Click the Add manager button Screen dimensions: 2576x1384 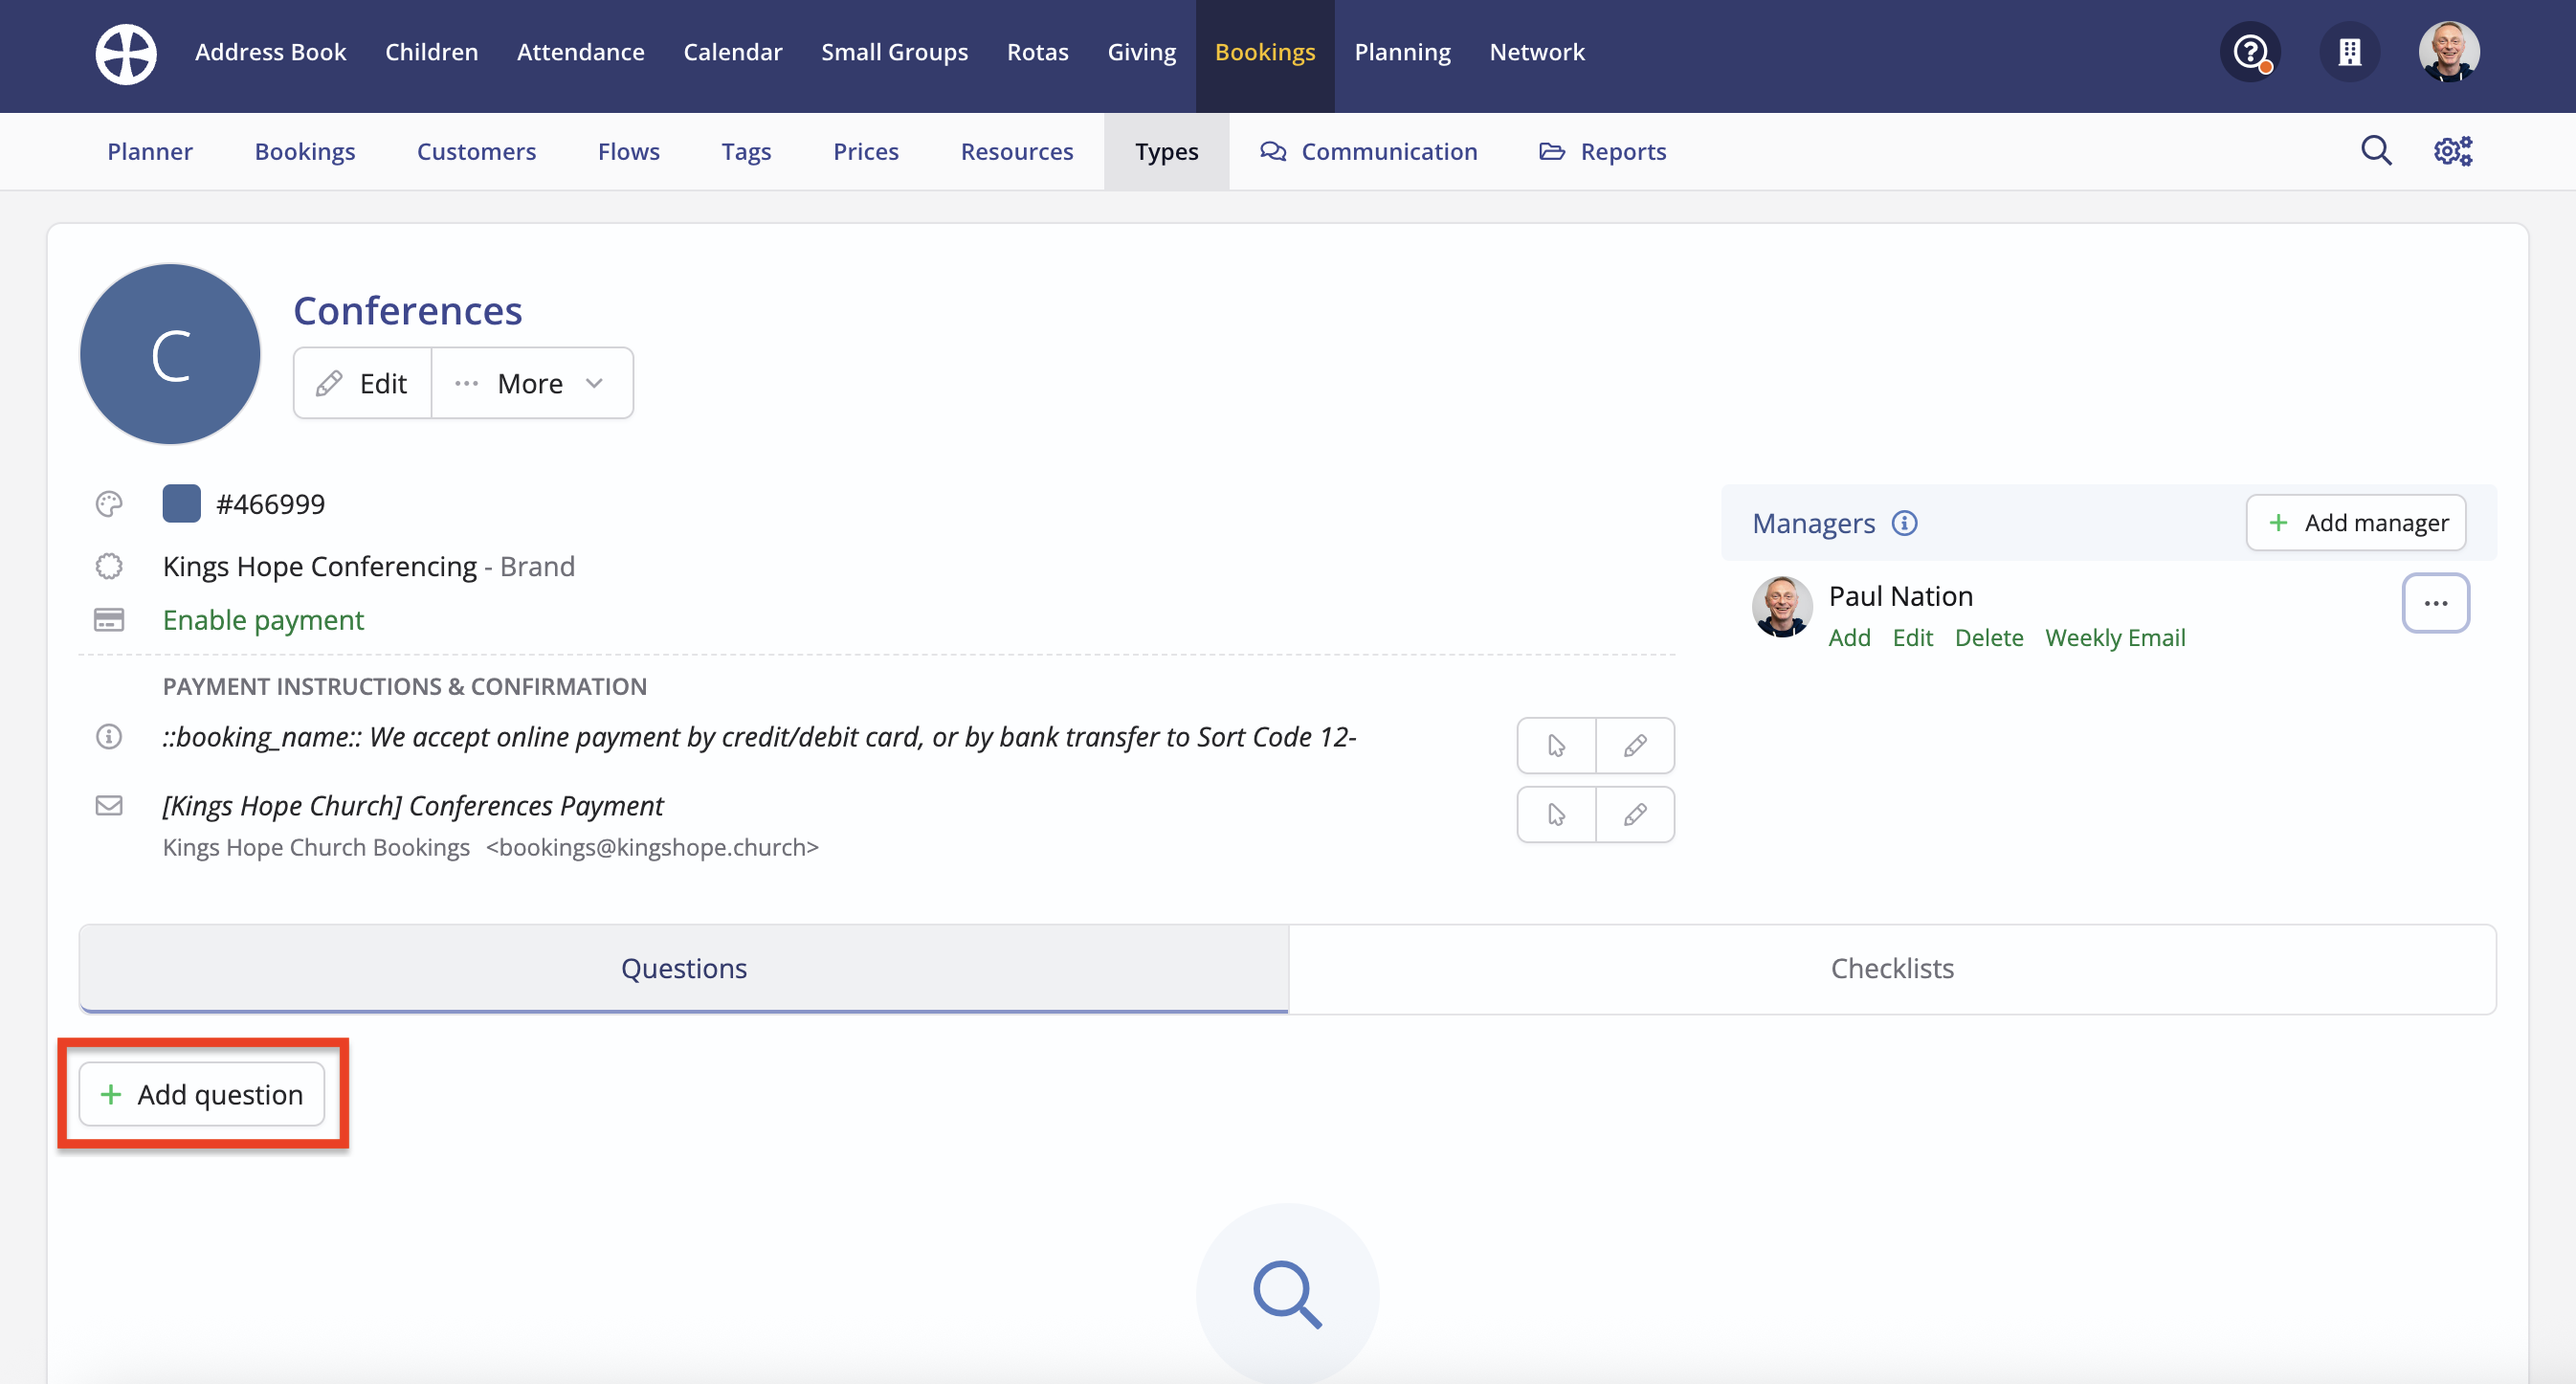pyautogui.click(x=2356, y=523)
